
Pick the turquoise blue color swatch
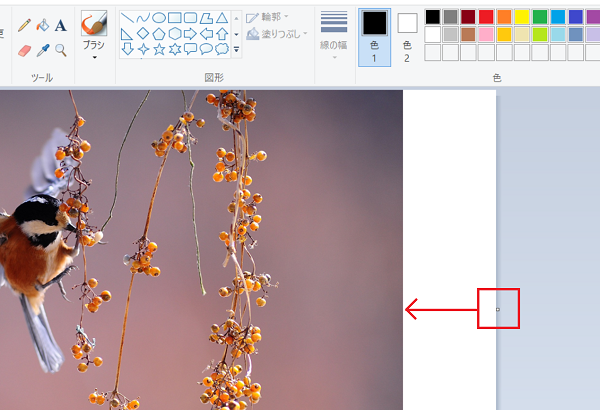(x=558, y=17)
